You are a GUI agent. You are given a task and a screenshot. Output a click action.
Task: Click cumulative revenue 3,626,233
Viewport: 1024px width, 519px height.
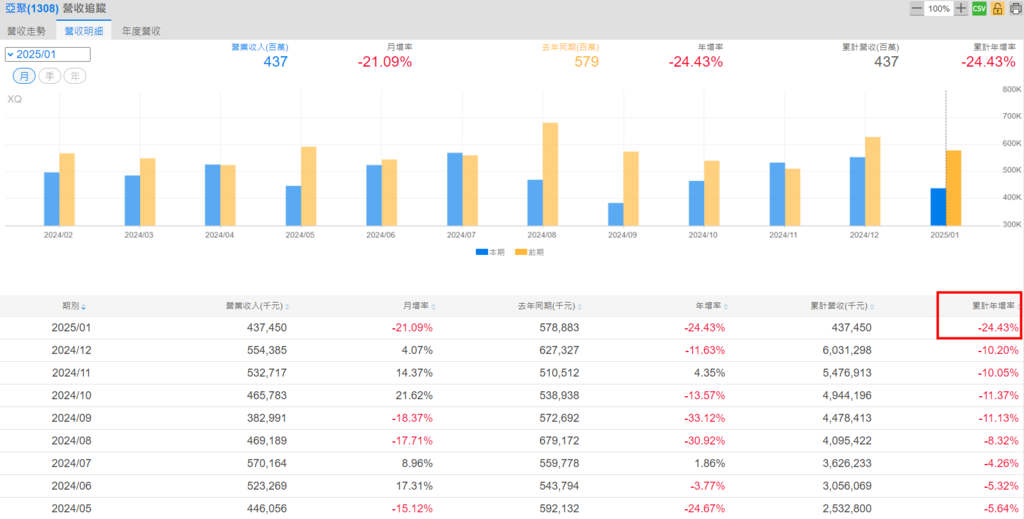pos(846,464)
